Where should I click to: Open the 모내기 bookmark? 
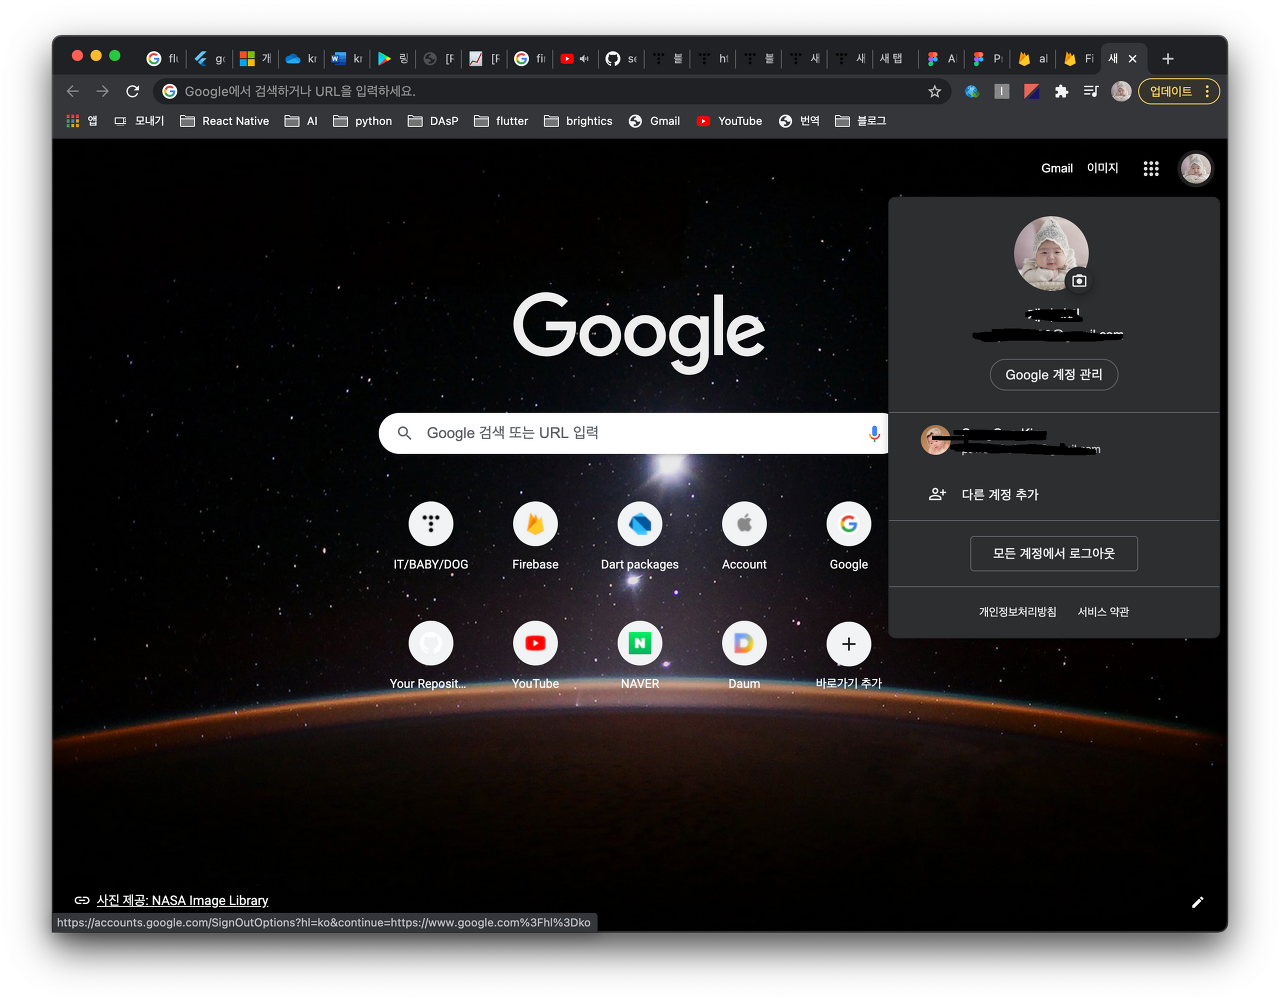(139, 121)
